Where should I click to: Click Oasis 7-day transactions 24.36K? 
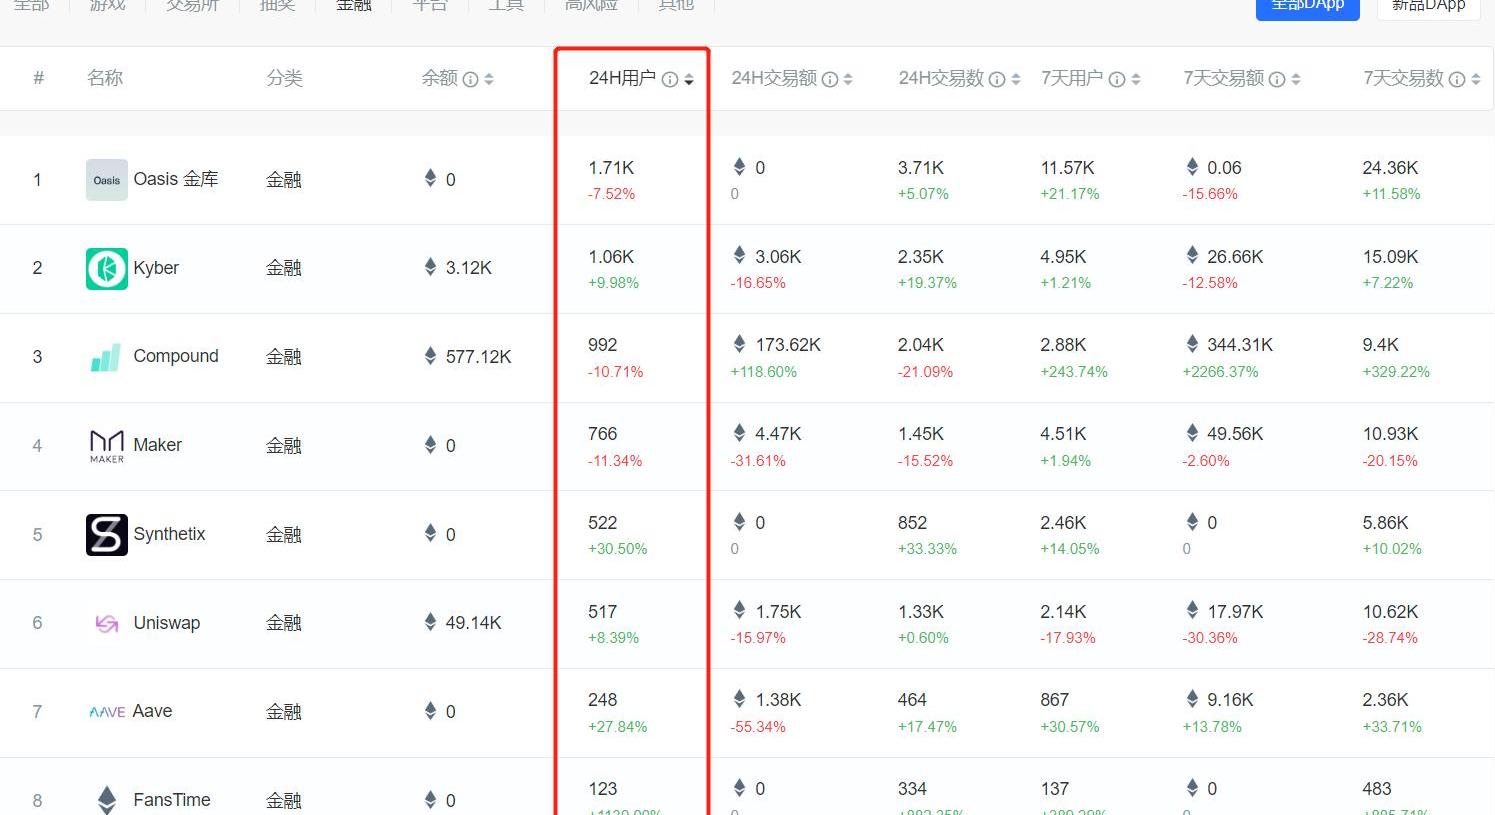coord(1390,168)
